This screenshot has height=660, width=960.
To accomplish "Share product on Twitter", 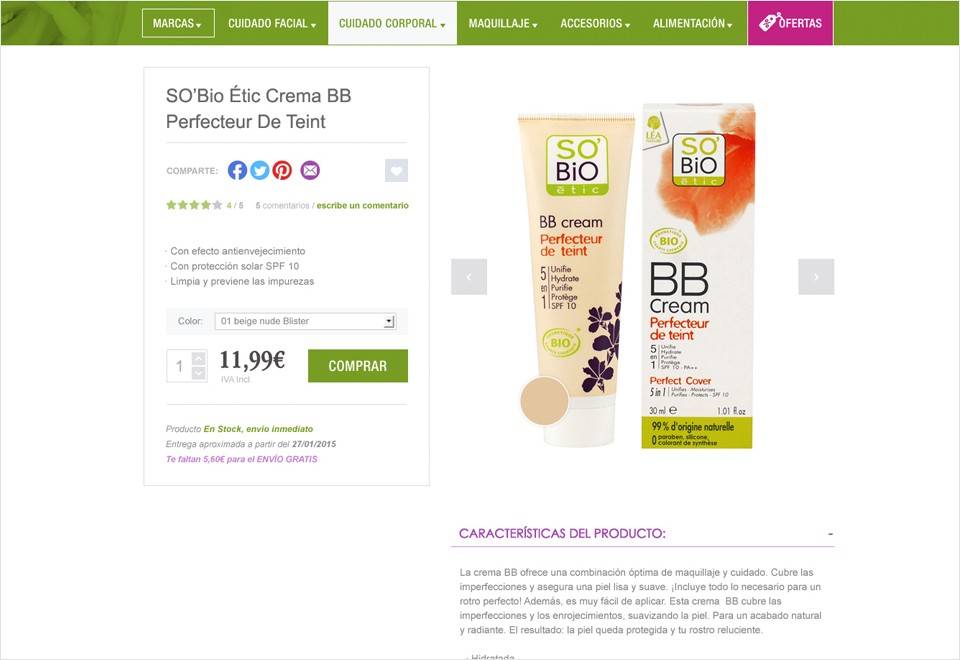I will [260, 170].
